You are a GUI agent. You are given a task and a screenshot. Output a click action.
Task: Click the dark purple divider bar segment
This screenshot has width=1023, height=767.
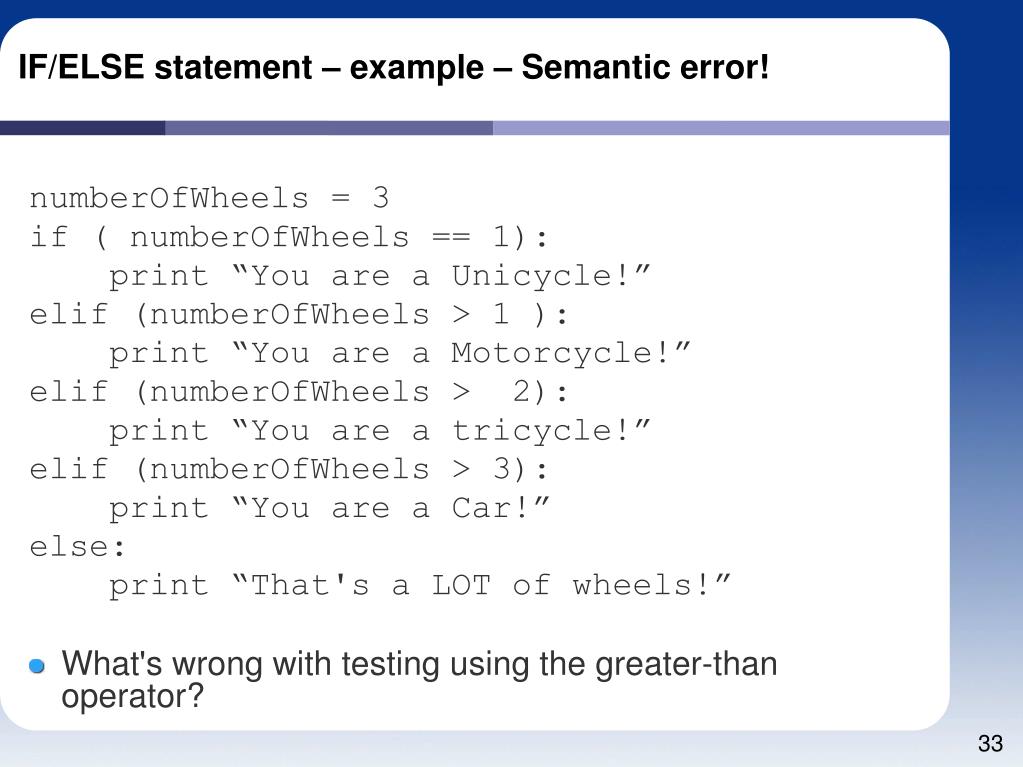tap(82, 128)
